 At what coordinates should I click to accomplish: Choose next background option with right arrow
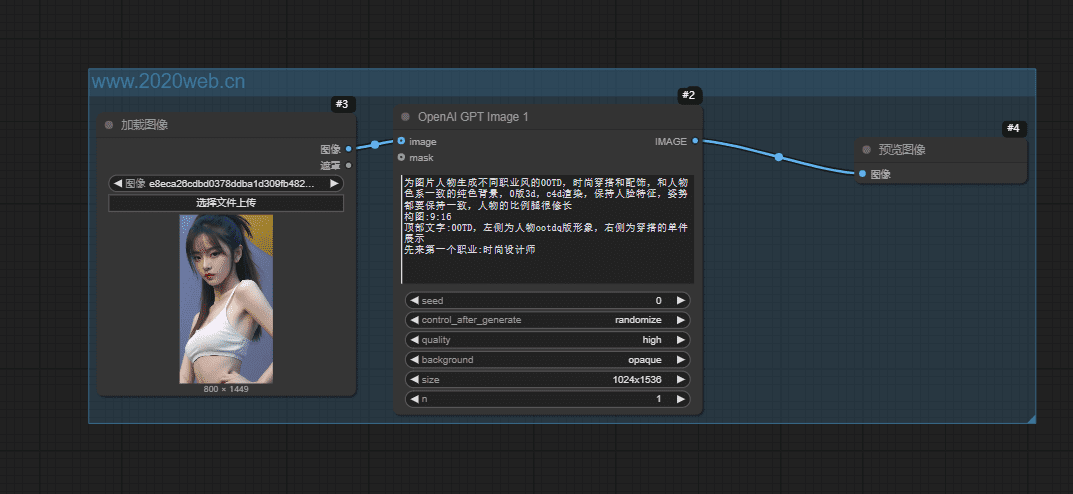(681, 360)
